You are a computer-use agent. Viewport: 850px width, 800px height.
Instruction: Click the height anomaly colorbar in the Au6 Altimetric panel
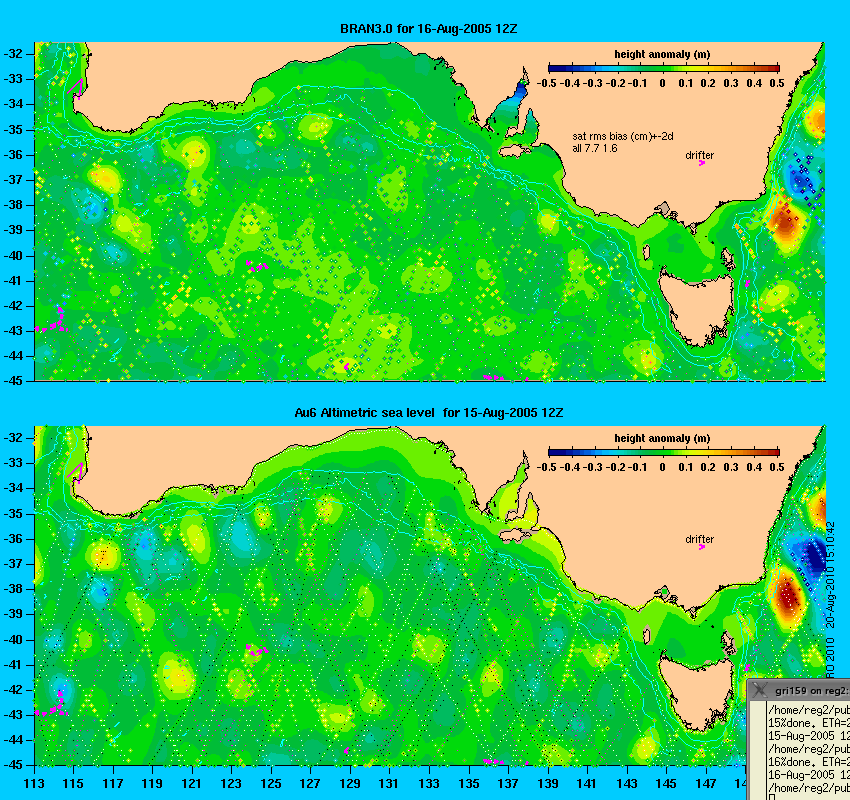[664, 452]
